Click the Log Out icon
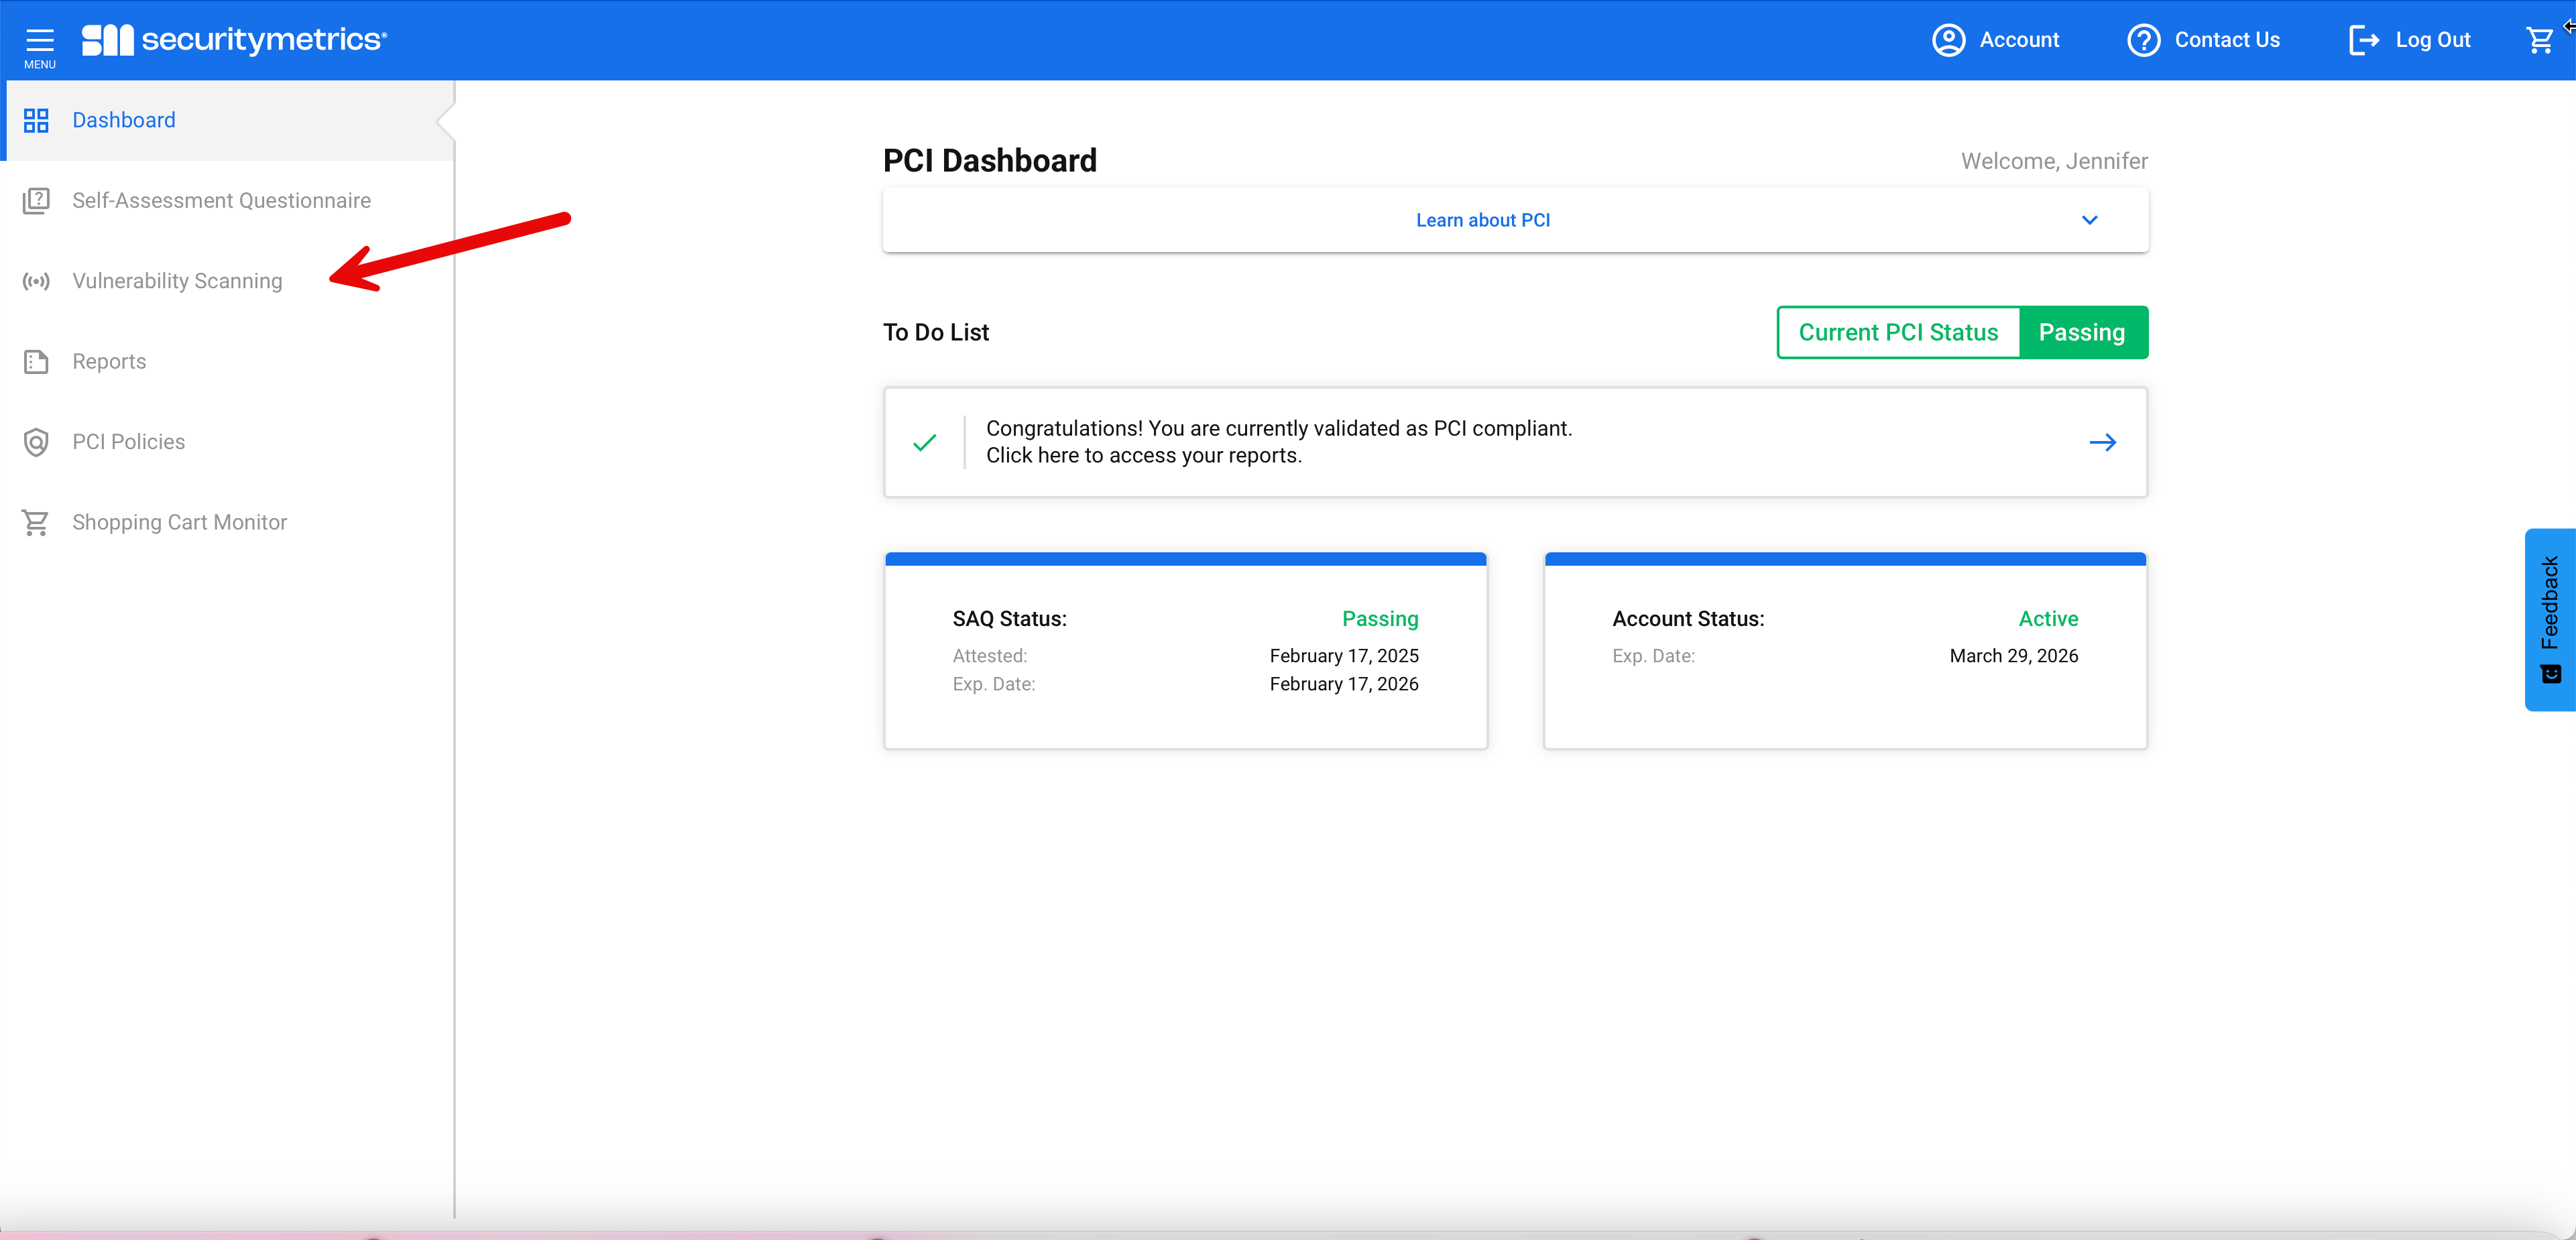The height and width of the screenshot is (1240, 2576). 2364,40
